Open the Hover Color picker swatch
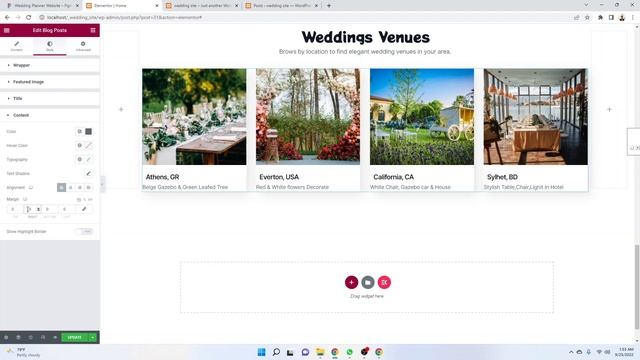Viewport: 640px width, 360px height. [x=89, y=145]
